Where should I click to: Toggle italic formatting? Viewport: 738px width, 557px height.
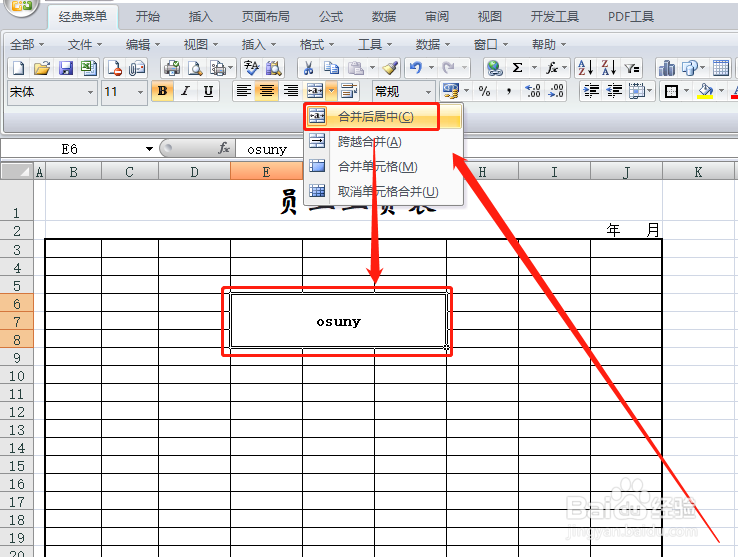185,90
